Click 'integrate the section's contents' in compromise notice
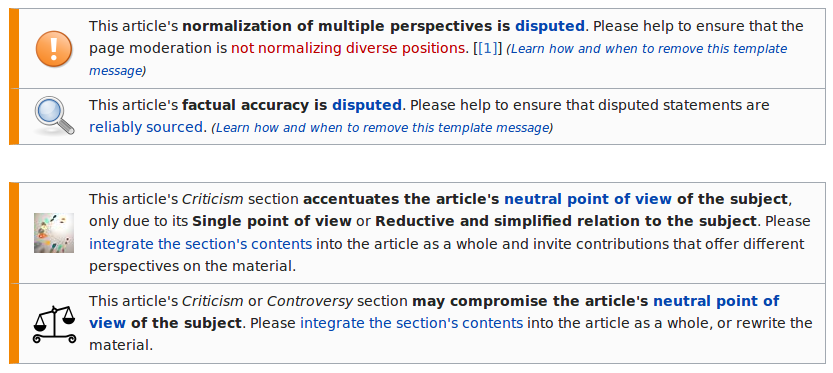This screenshot has height=373, width=833. coord(411,323)
